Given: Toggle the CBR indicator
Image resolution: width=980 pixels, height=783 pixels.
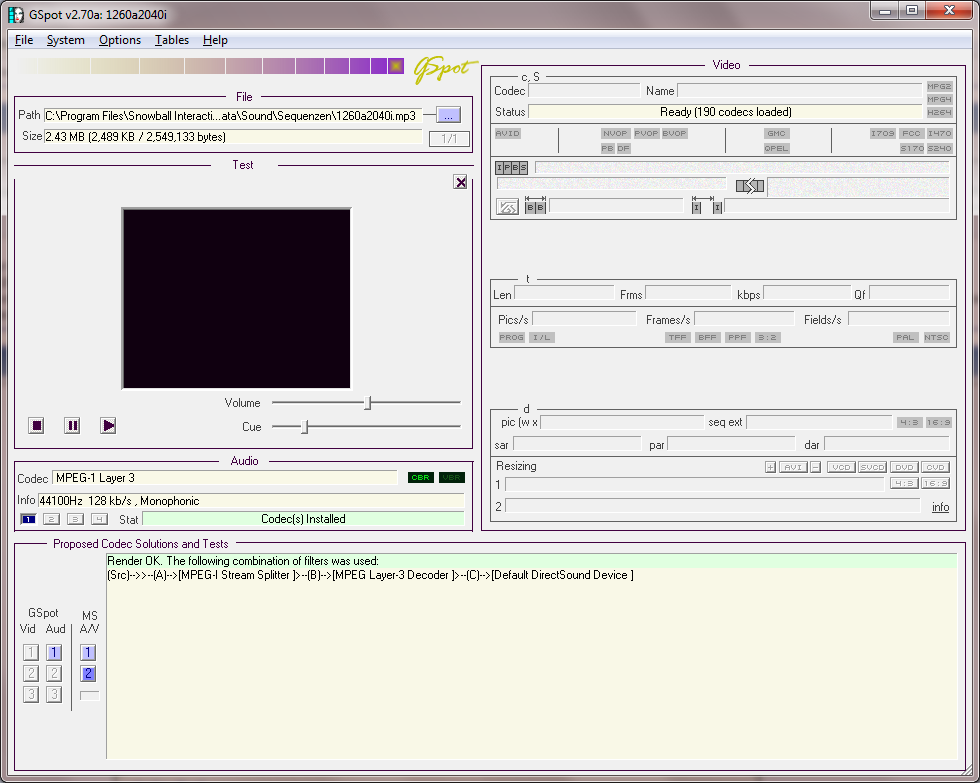Looking at the screenshot, I should point(421,478).
